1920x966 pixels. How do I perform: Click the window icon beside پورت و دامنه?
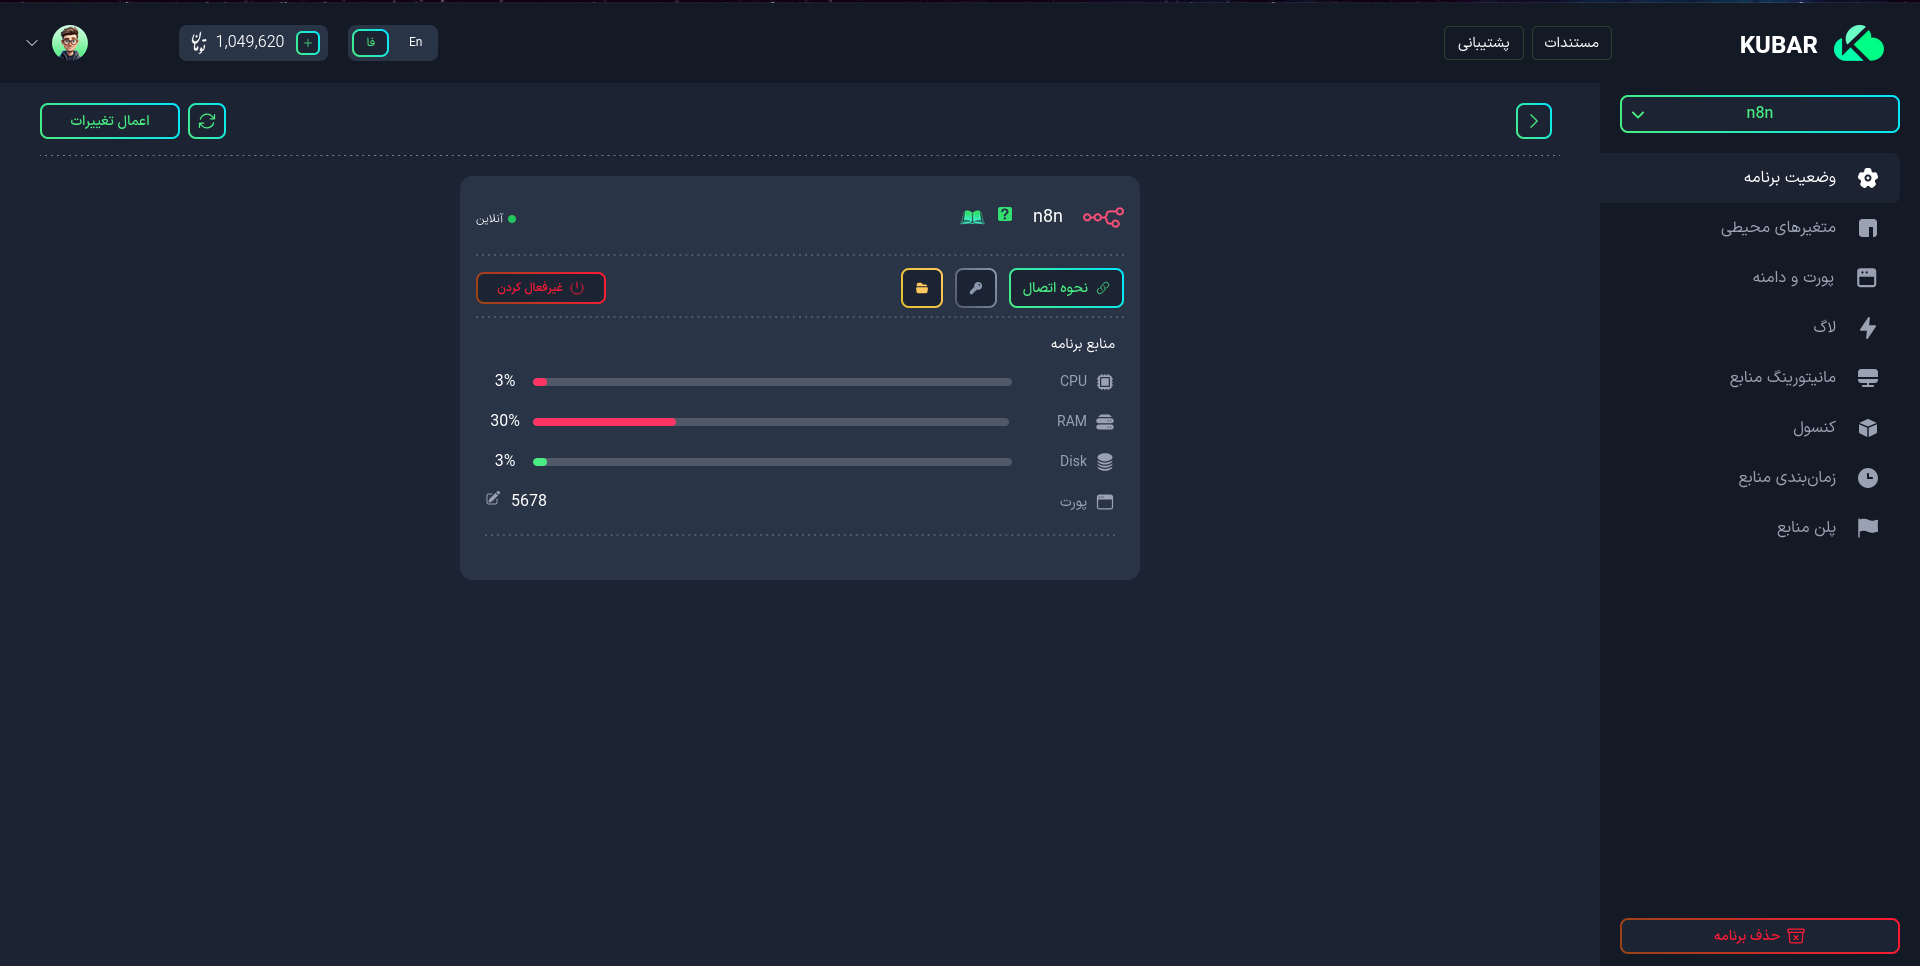[x=1867, y=278]
